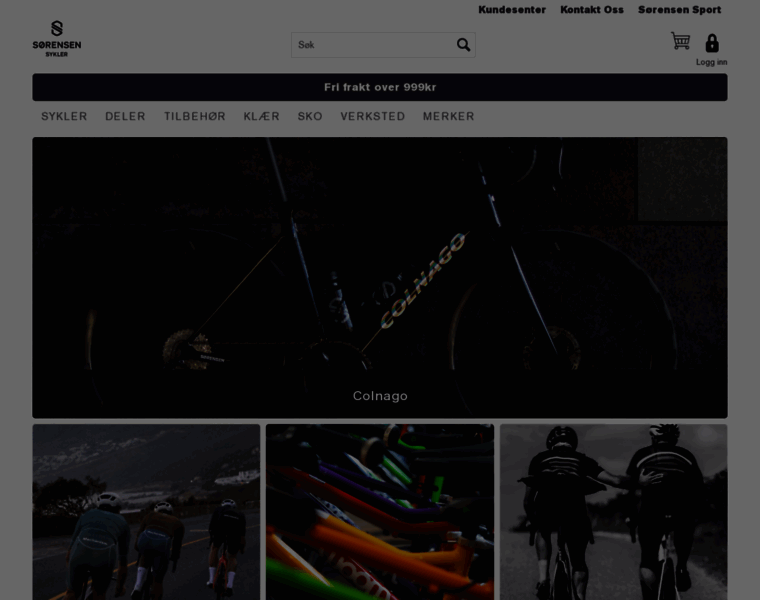Open the colorful kids bikes photo tile
760x600 pixels.
tap(380, 512)
